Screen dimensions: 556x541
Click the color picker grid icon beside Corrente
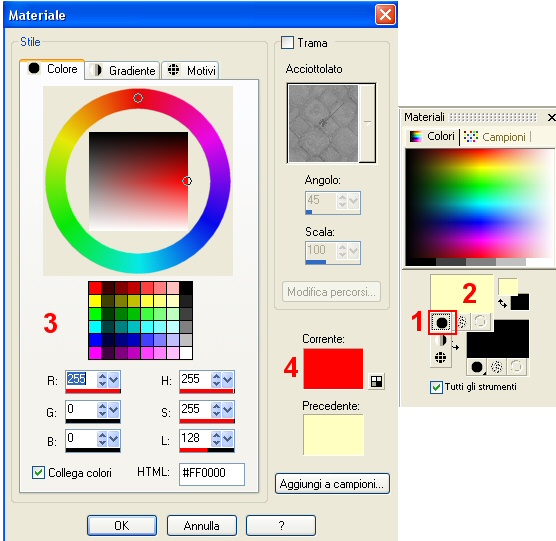[376, 381]
